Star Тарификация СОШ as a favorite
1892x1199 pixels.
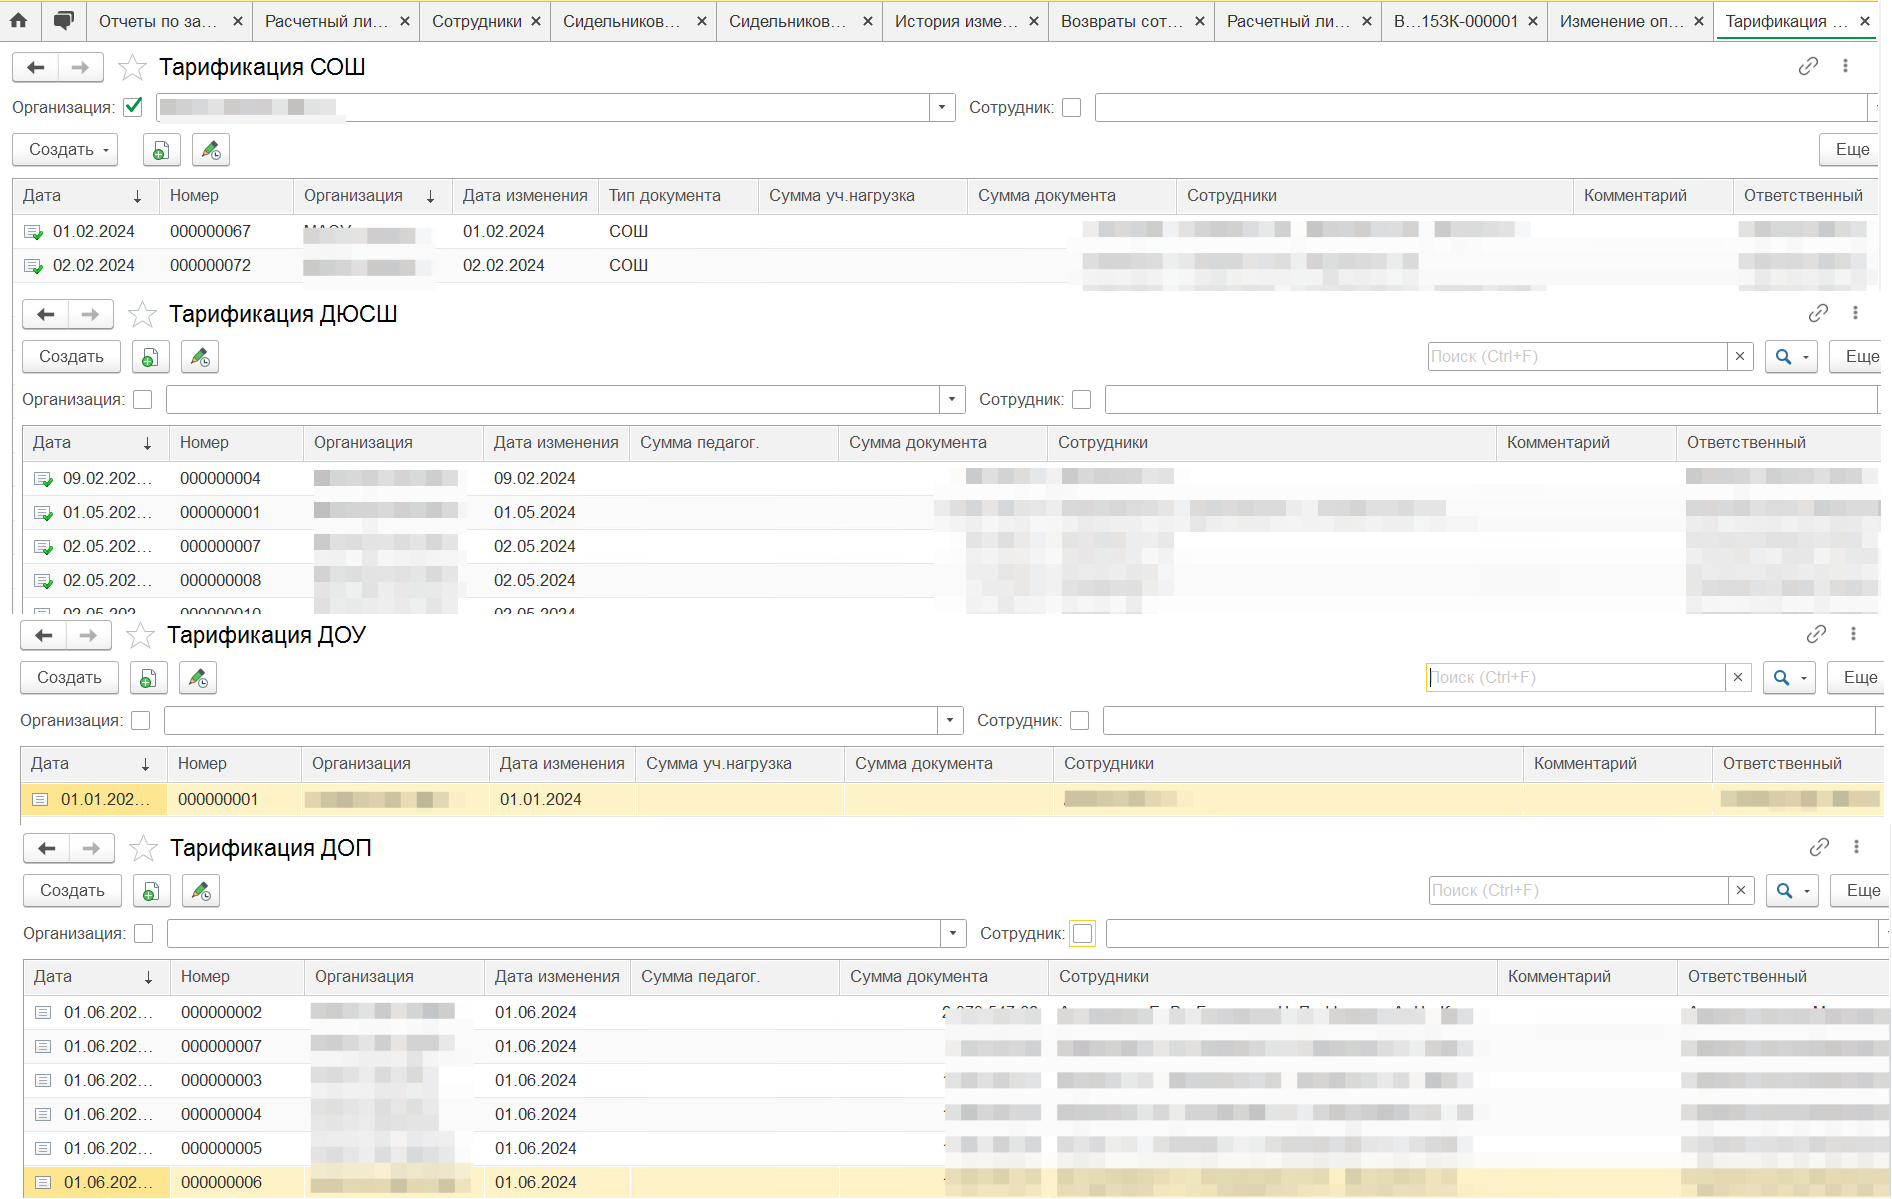click(x=132, y=67)
